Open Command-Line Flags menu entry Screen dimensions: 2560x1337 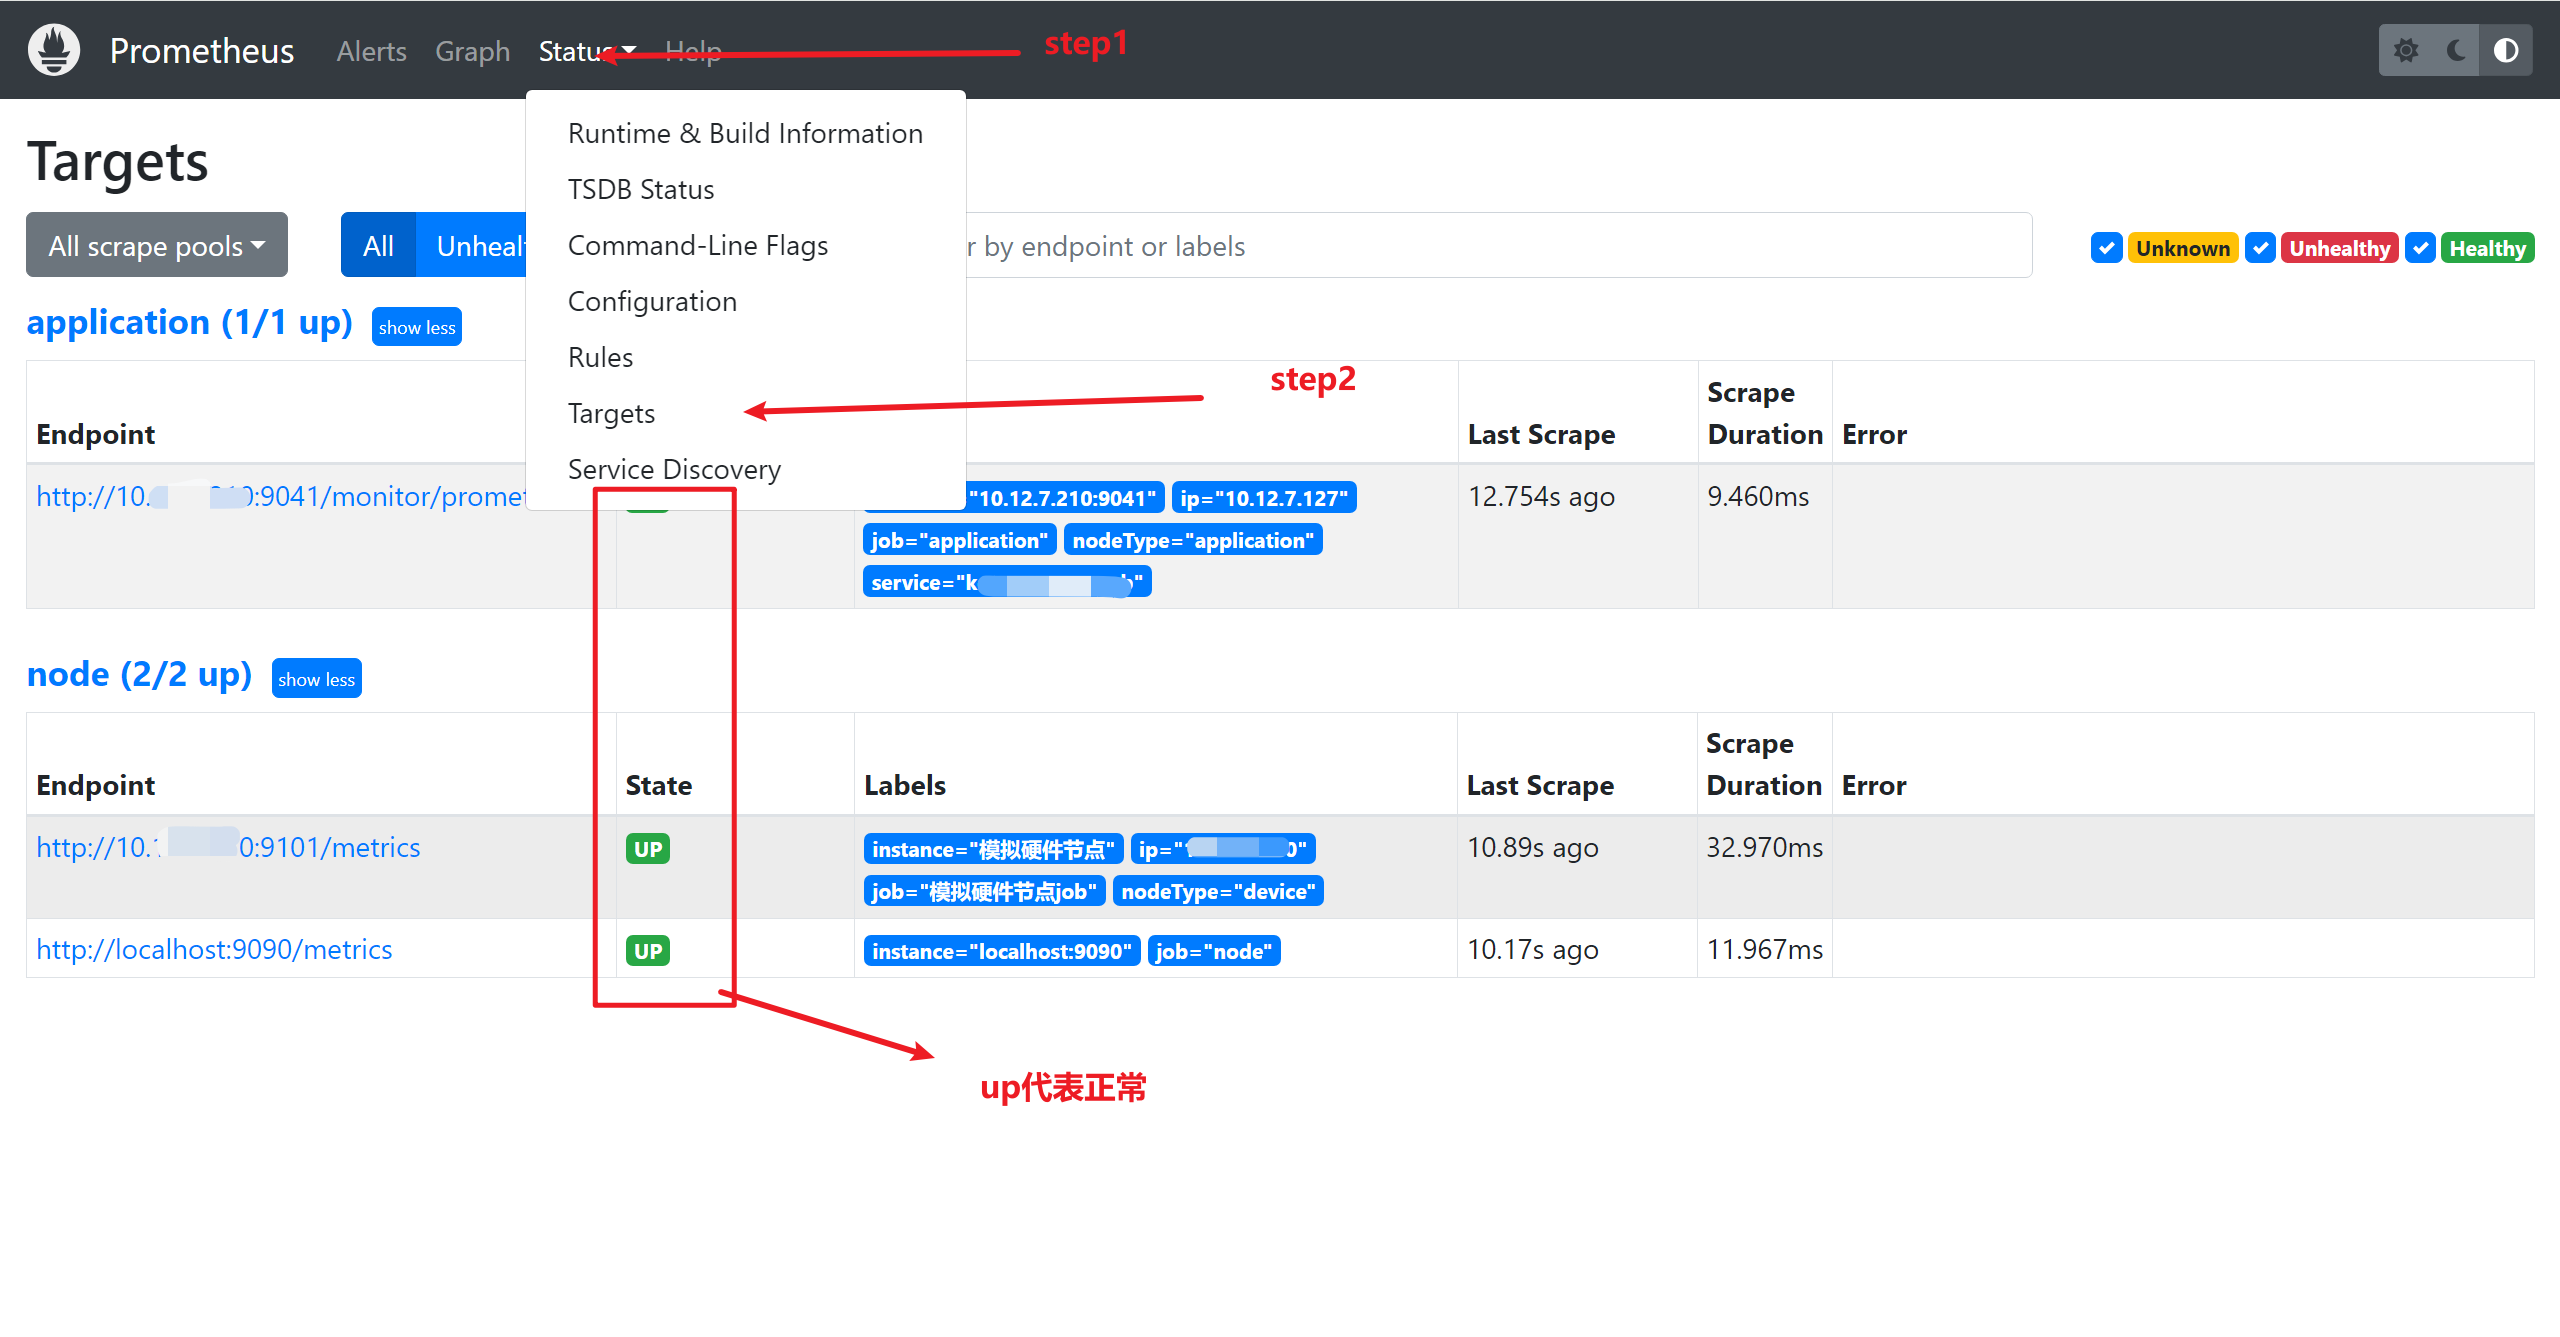(745, 245)
